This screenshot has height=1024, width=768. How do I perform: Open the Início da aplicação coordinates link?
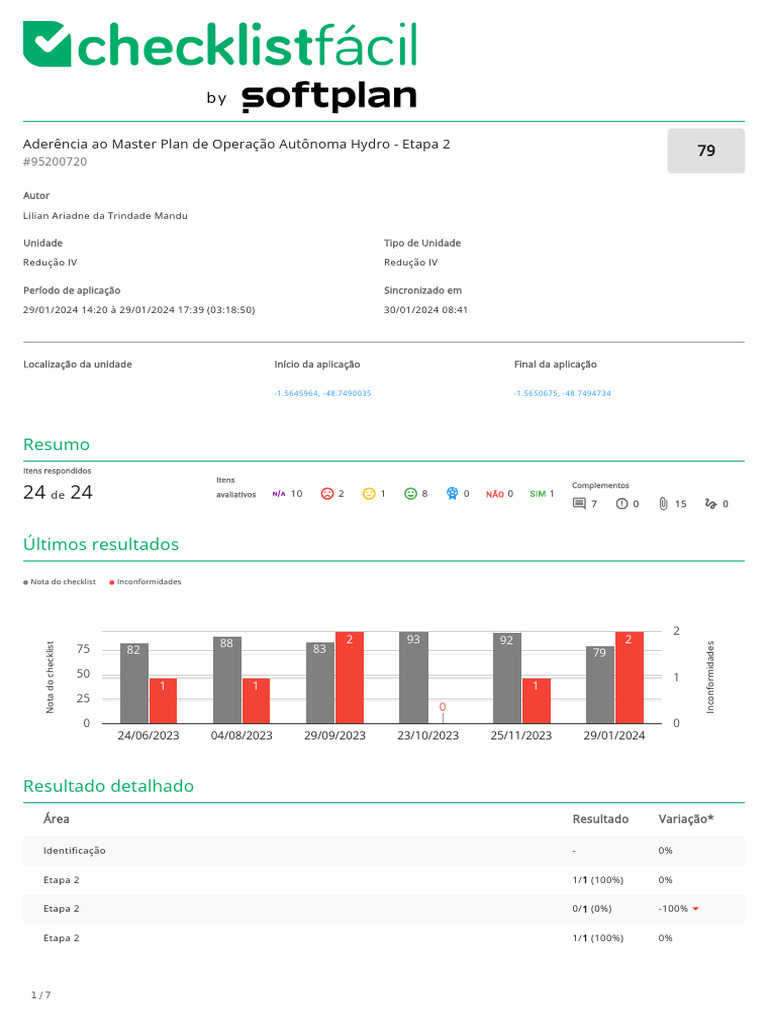click(x=323, y=393)
